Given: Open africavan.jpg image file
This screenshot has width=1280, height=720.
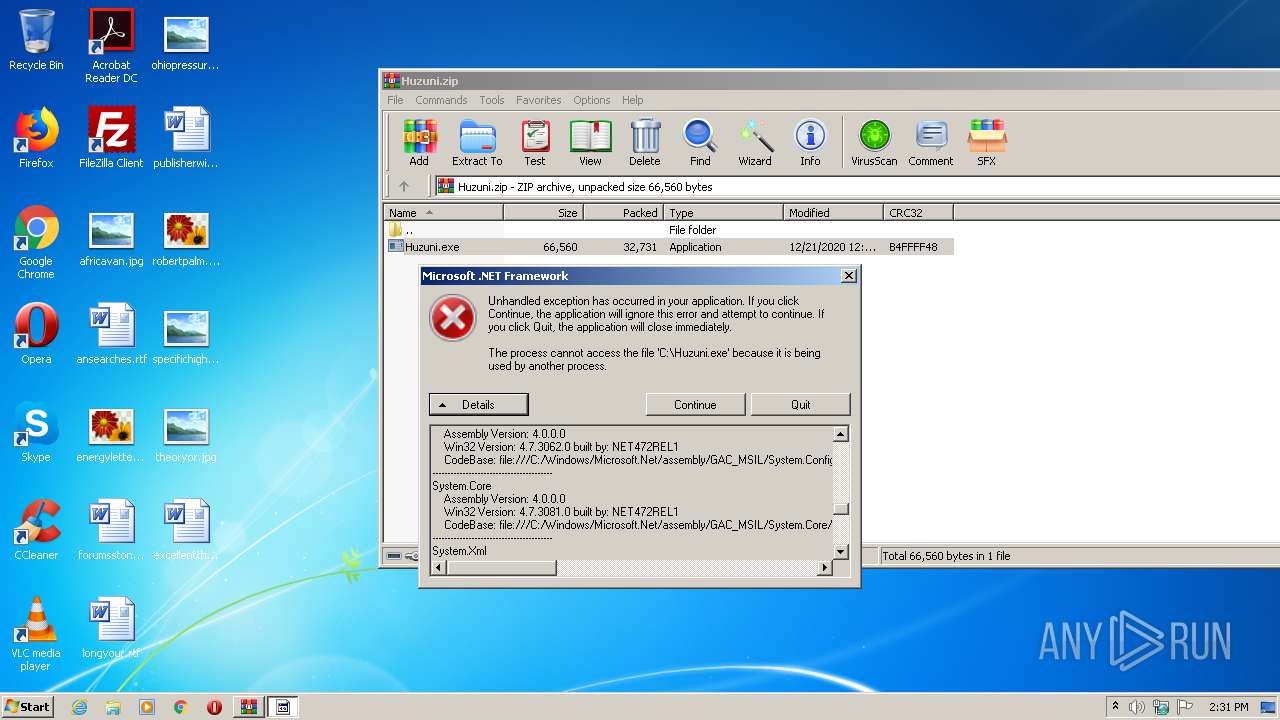Looking at the screenshot, I should 111,240.
